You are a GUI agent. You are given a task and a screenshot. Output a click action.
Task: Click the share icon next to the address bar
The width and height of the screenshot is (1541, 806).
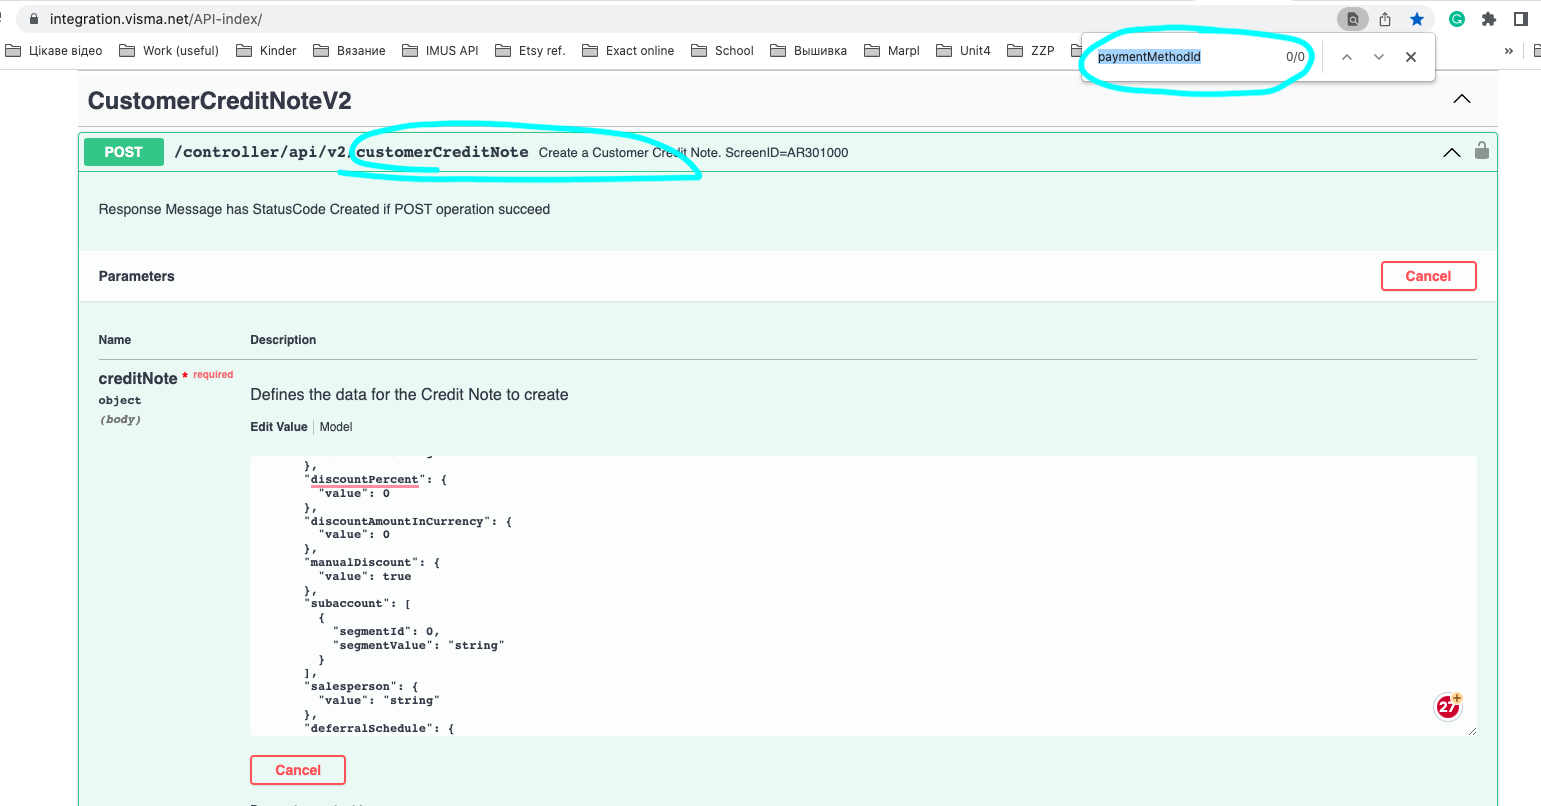pyautogui.click(x=1385, y=17)
